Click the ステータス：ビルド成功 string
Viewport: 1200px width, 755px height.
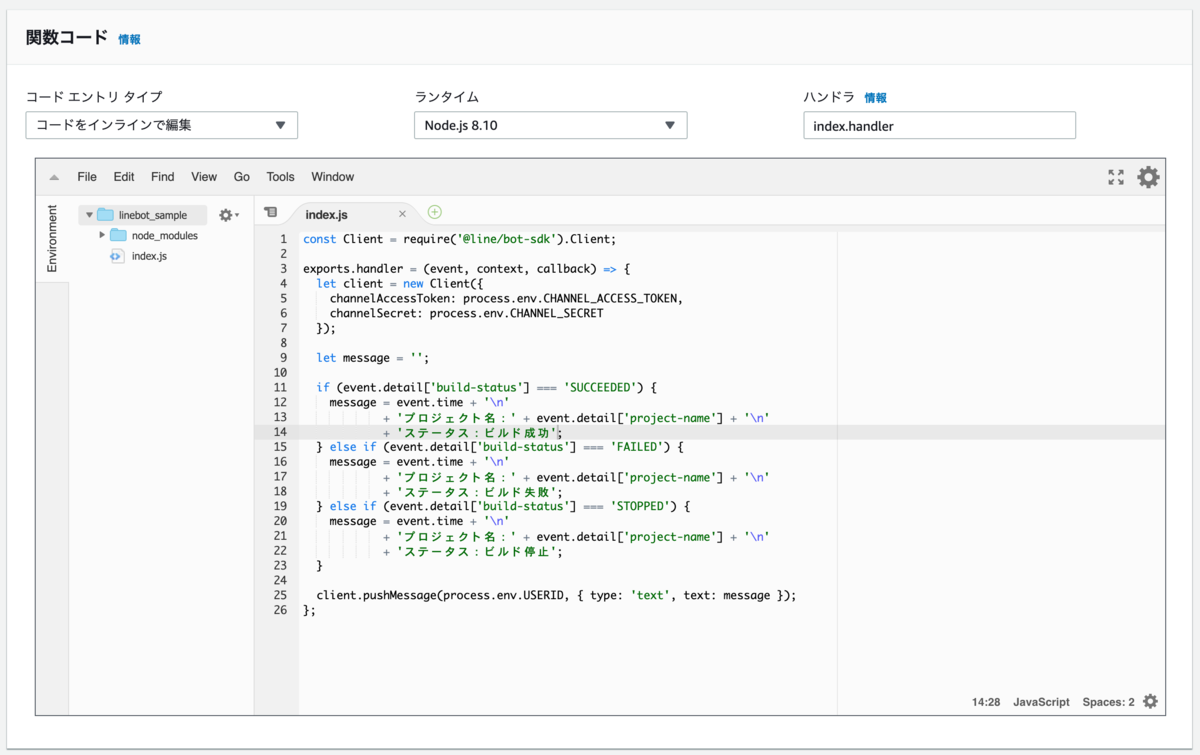coord(476,432)
